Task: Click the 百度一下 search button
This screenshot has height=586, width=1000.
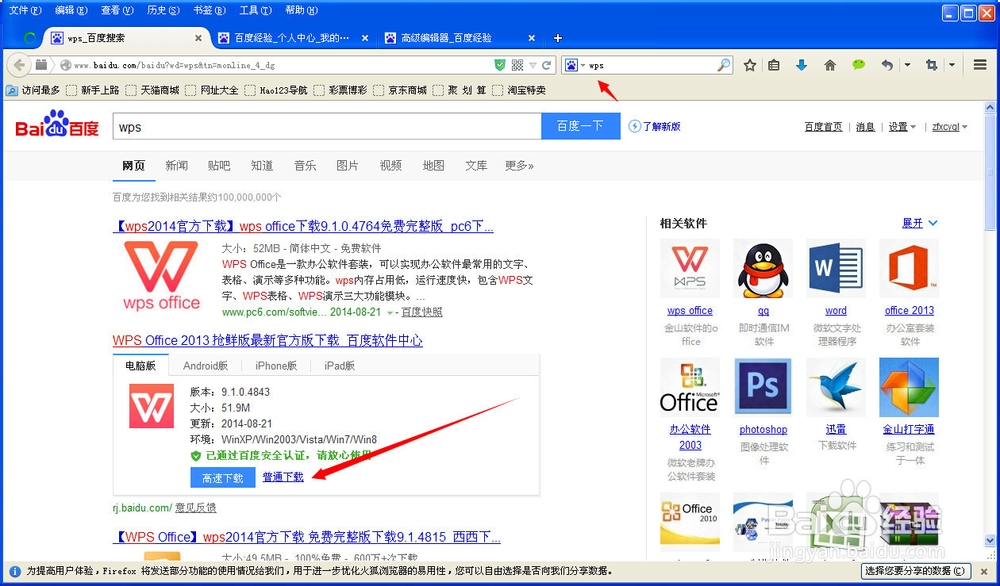Action: point(580,126)
